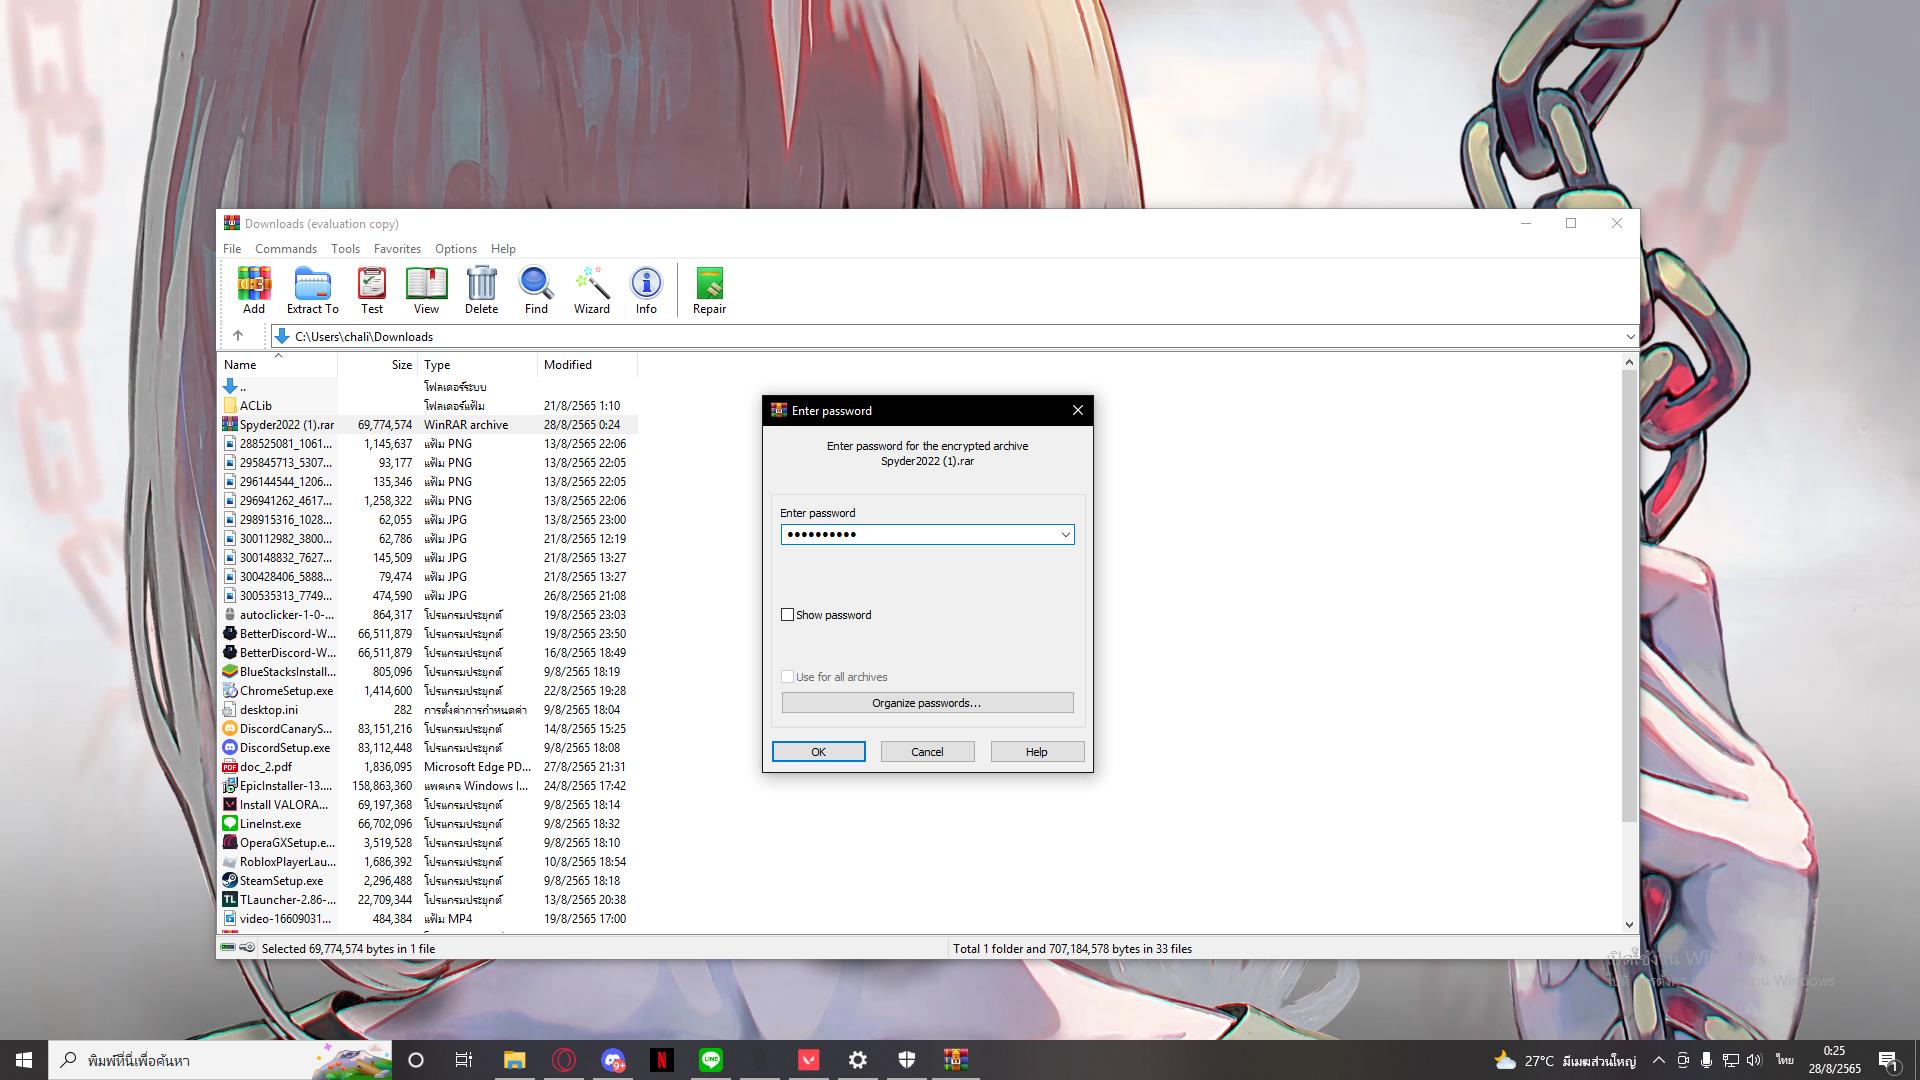1920x1080 pixels.
Task: Expand the password field dropdown arrow
Action: tap(1065, 535)
